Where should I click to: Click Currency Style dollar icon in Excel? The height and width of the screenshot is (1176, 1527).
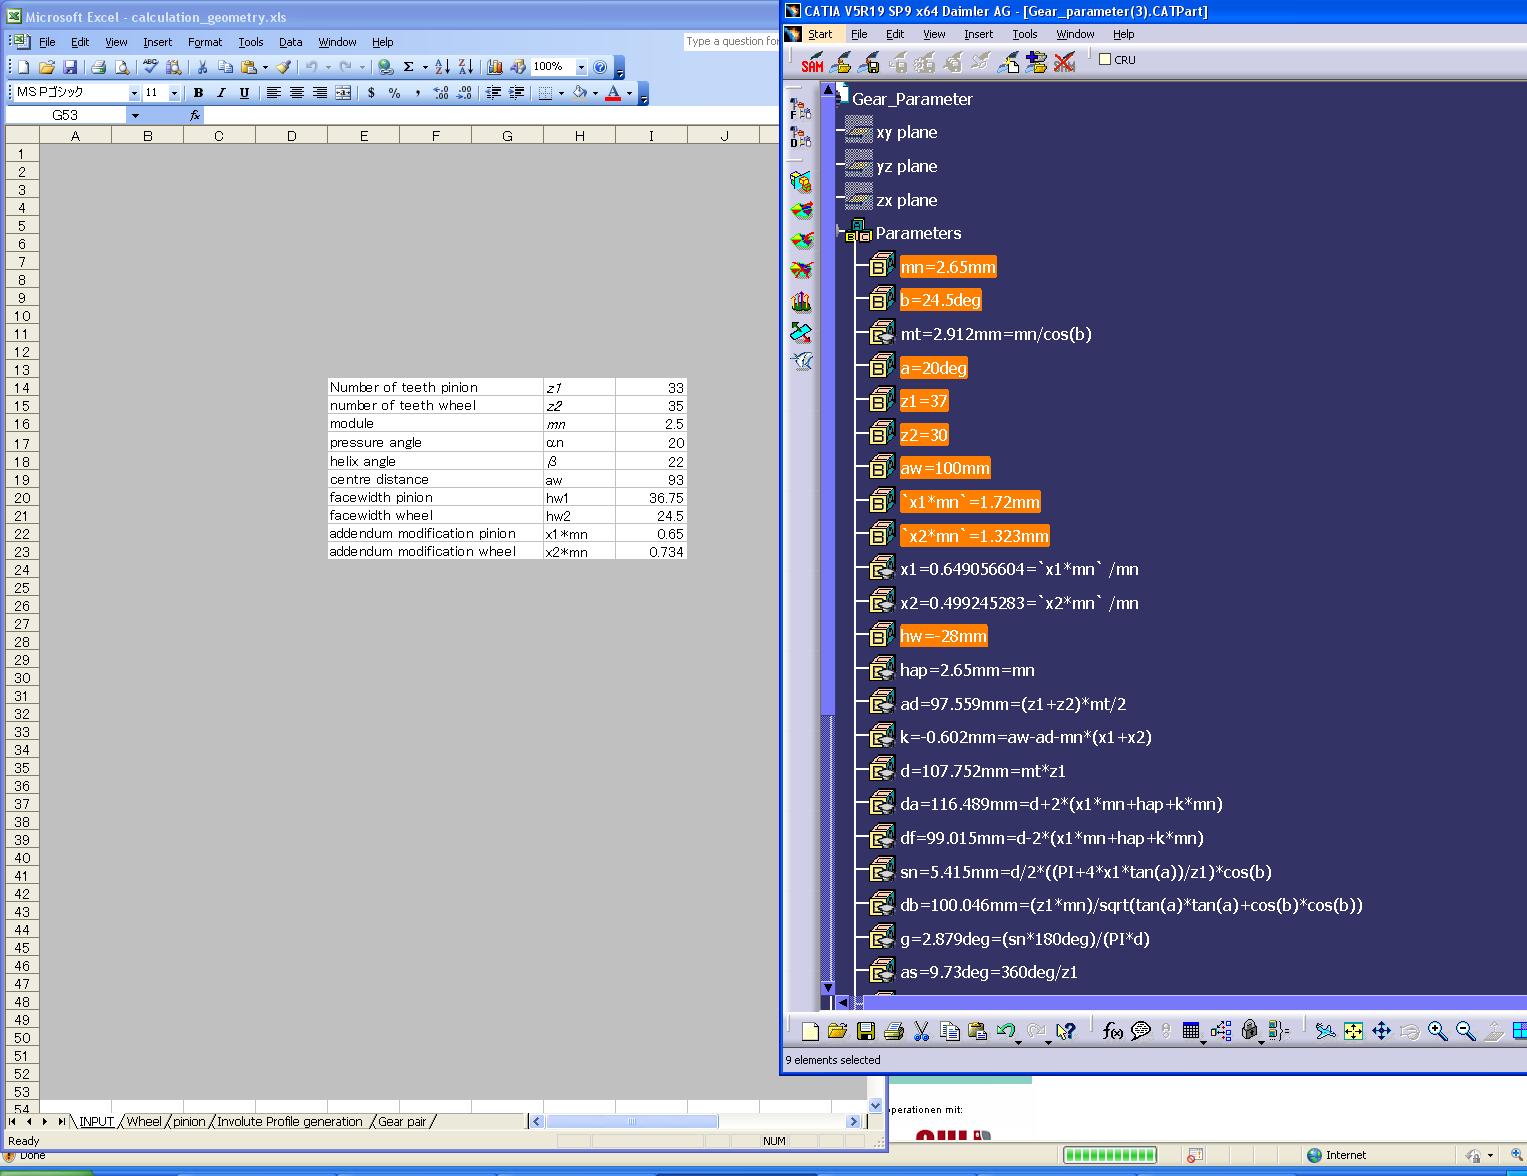click(x=372, y=93)
